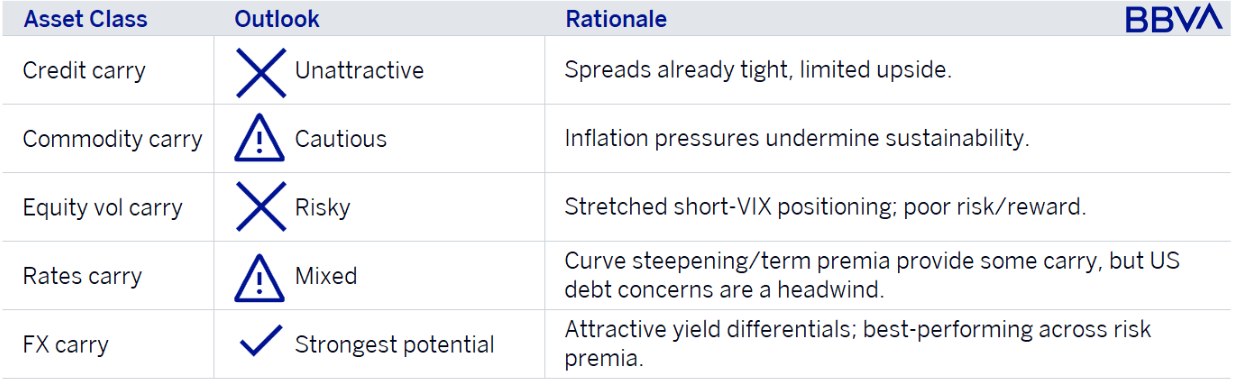
Task: Click the BBVA logo
Action: click(1173, 18)
